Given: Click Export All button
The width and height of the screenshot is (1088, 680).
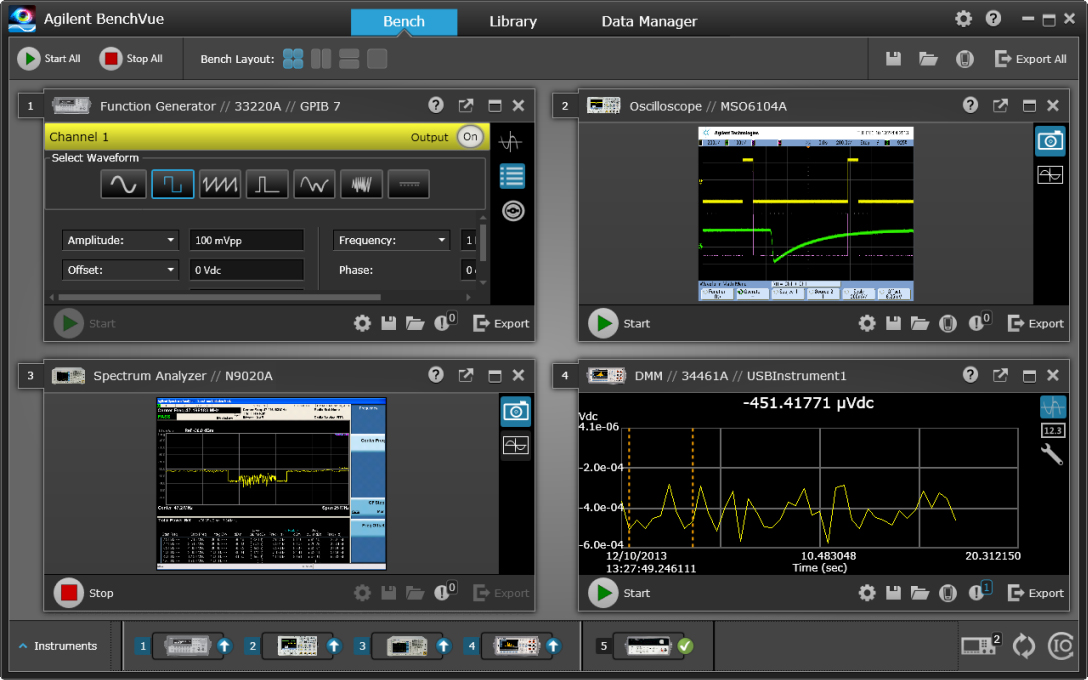Looking at the screenshot, I should click(x=1030, y=59).
